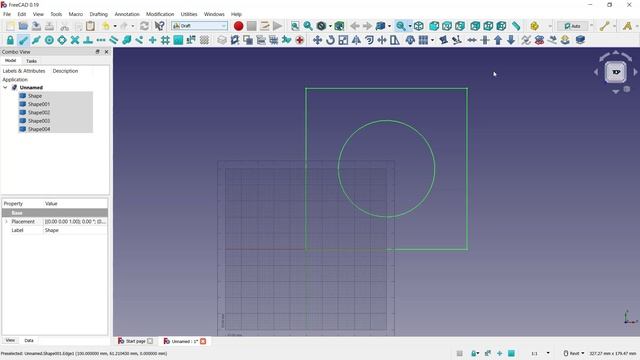Select the Draft Upgrade up-arrow tool
The image size is (640, 360).
(x=498, y=40)
